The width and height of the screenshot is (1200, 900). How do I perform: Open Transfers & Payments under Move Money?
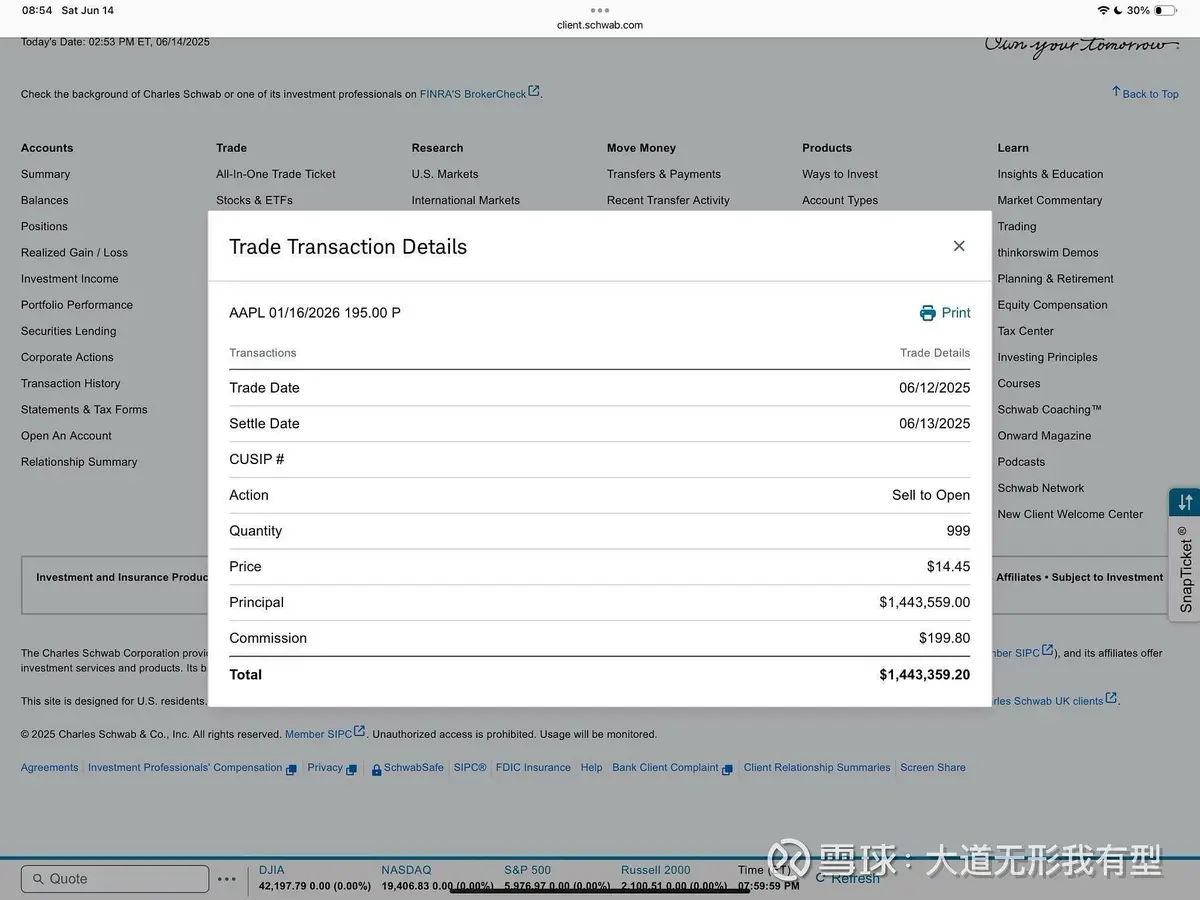coord(664,174)
